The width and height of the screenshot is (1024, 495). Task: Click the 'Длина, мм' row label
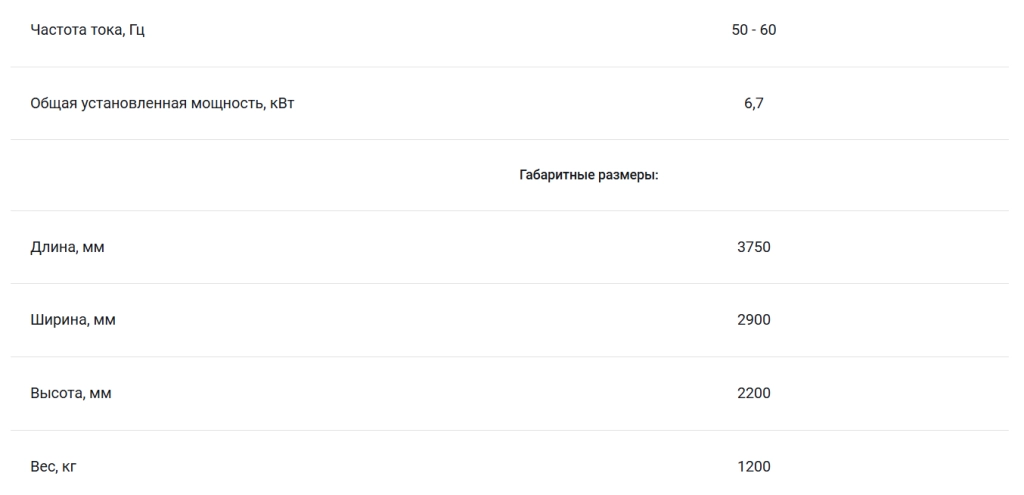67,248
